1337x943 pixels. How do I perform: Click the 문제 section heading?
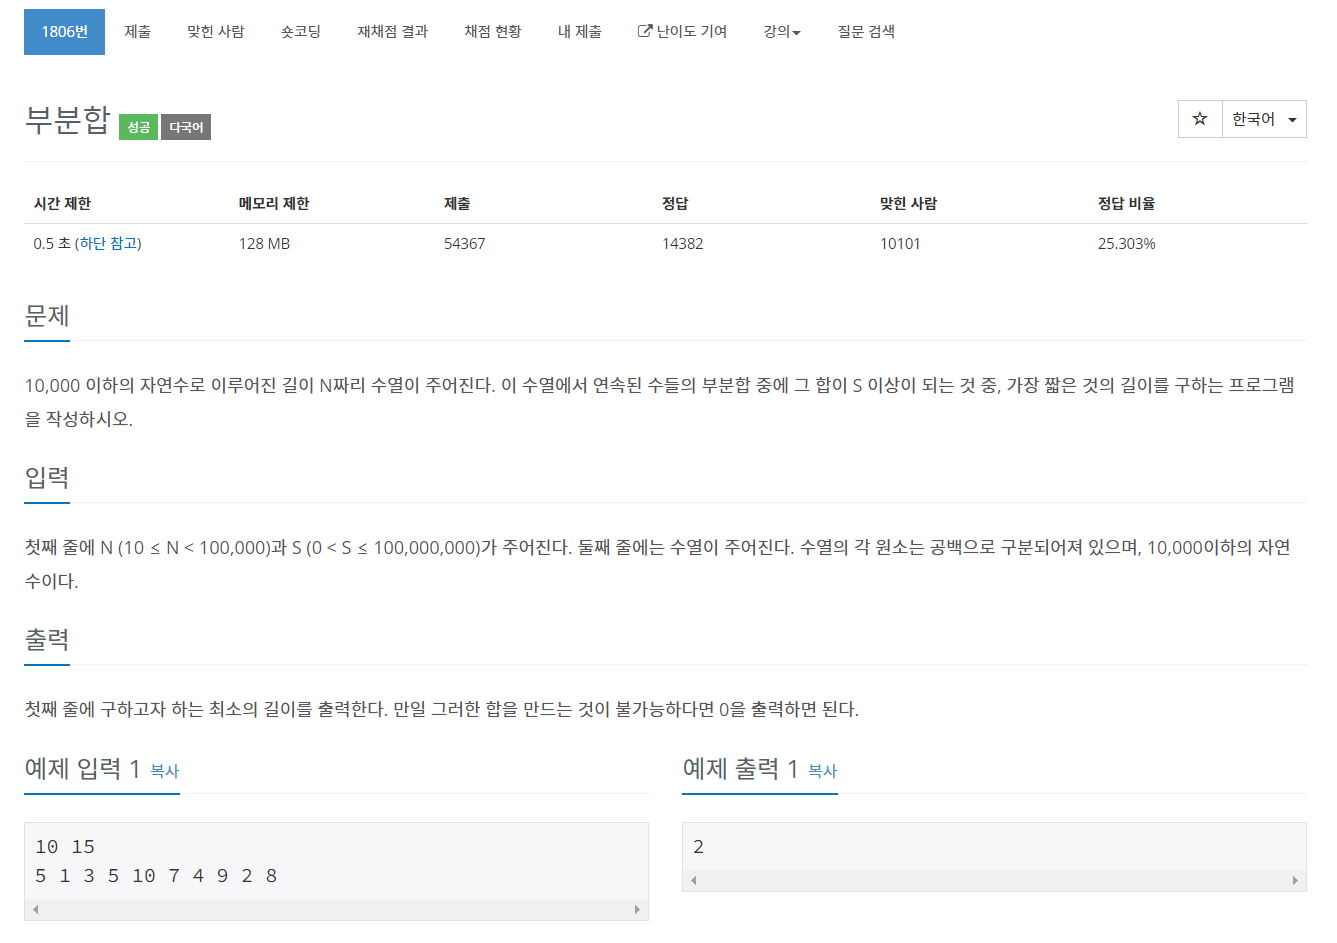coord(47,316)
